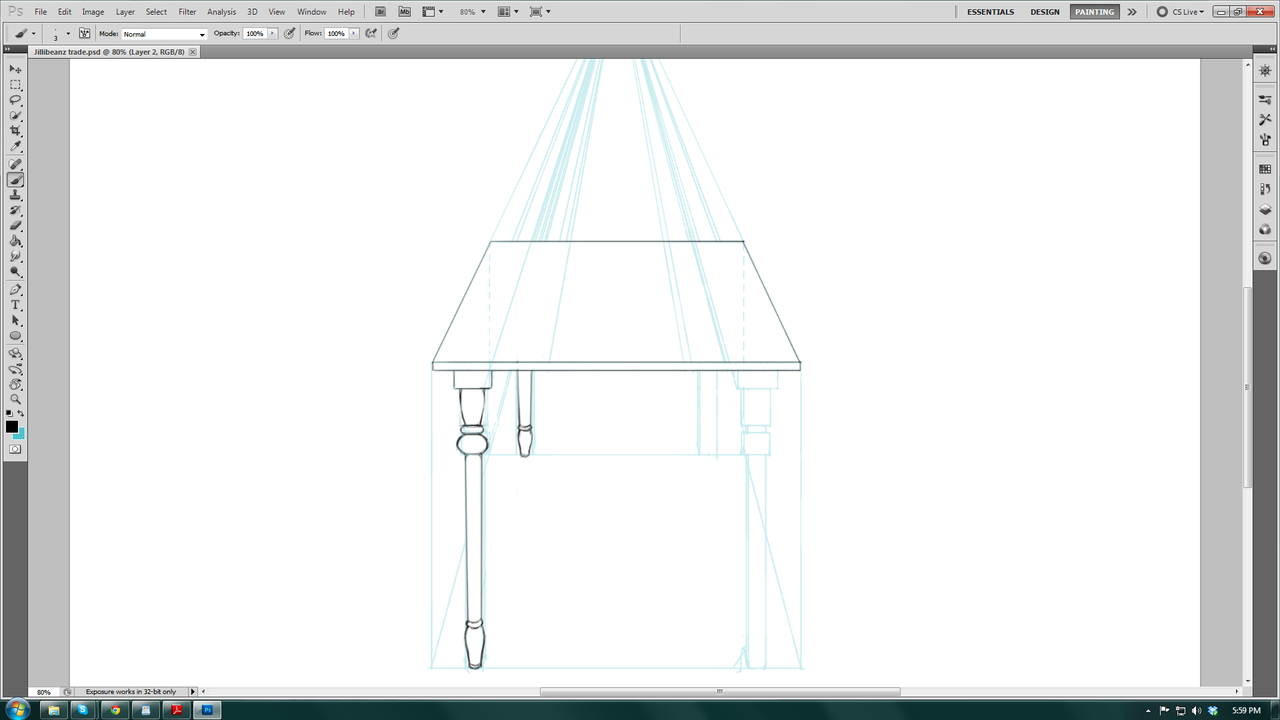Open the Layer menu
1280x720 pixels.
pos(125,12)
